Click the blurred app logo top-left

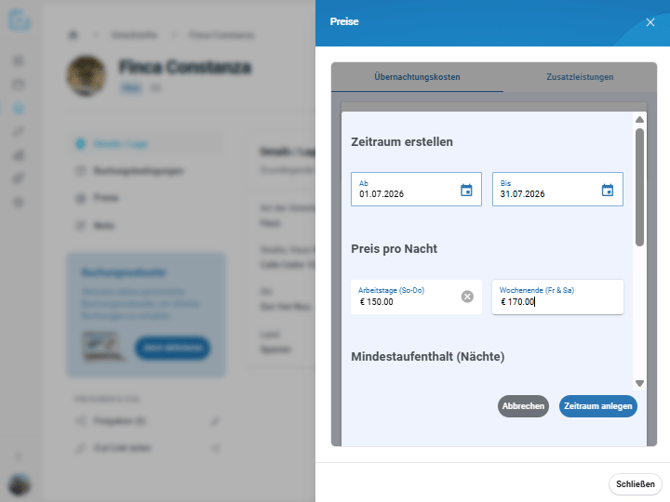[x=19, y=19]
